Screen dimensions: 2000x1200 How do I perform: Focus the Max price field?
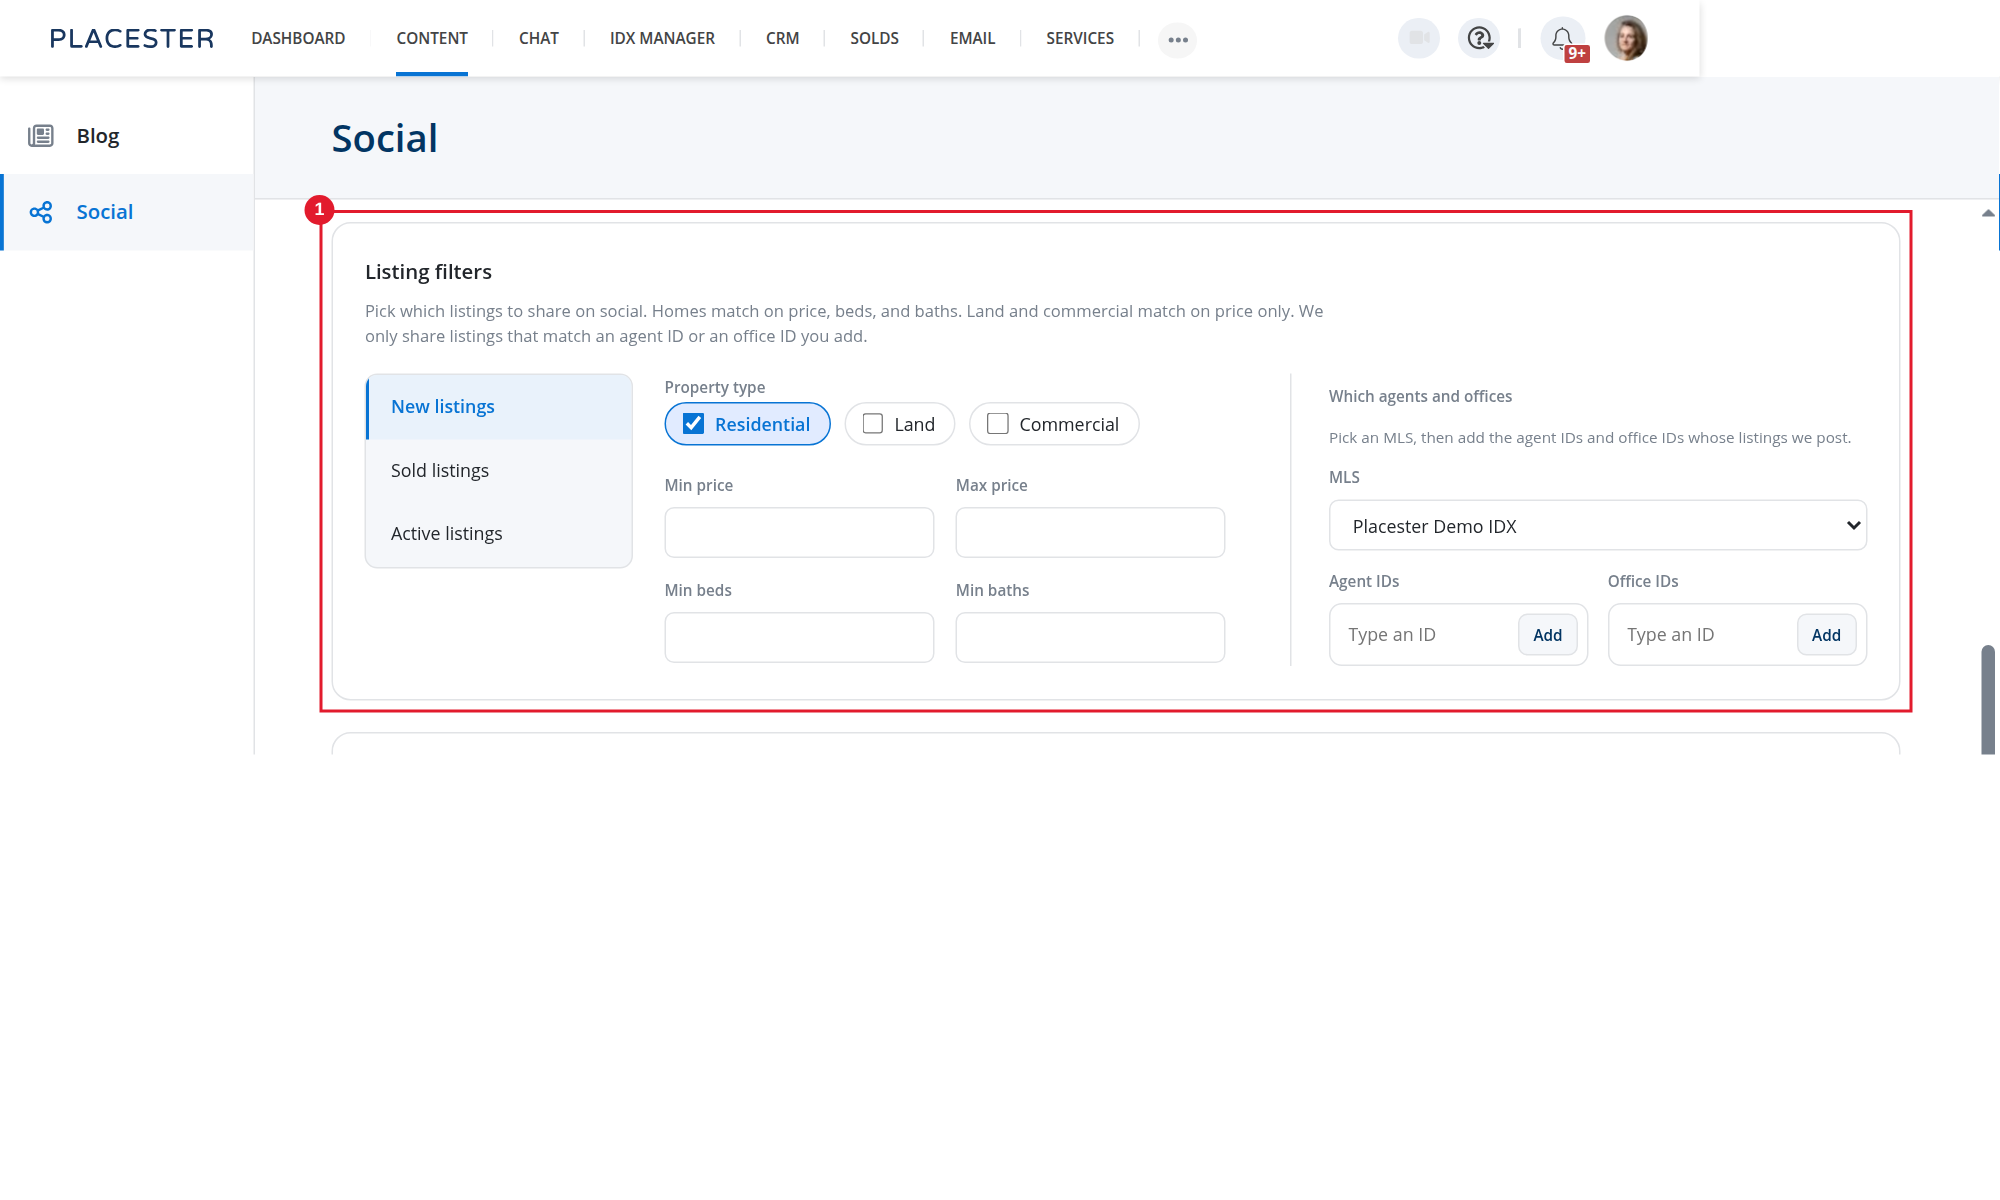pyautogui.click(x=1090, y=533)
